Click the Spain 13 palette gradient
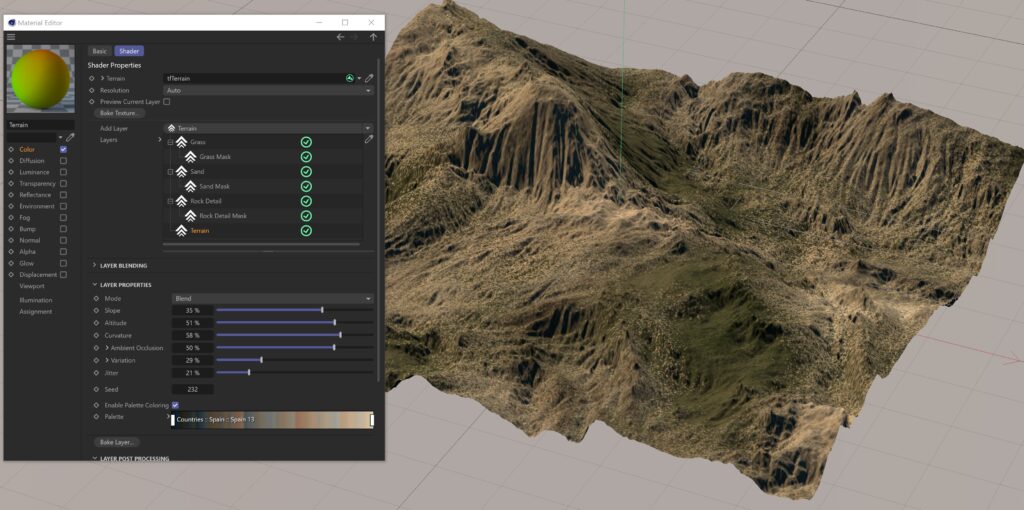1024x510 pixels. [272, 419]
